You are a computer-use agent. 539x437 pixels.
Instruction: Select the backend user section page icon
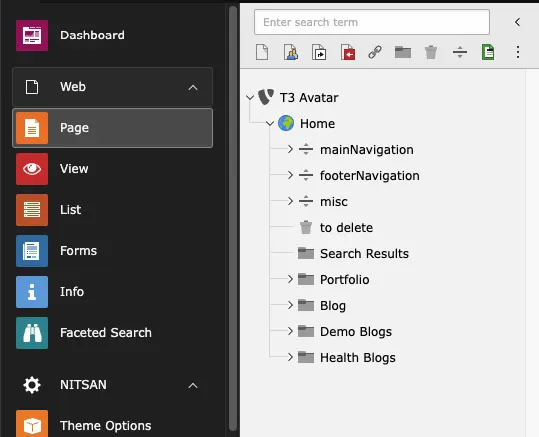click(291, 52)
